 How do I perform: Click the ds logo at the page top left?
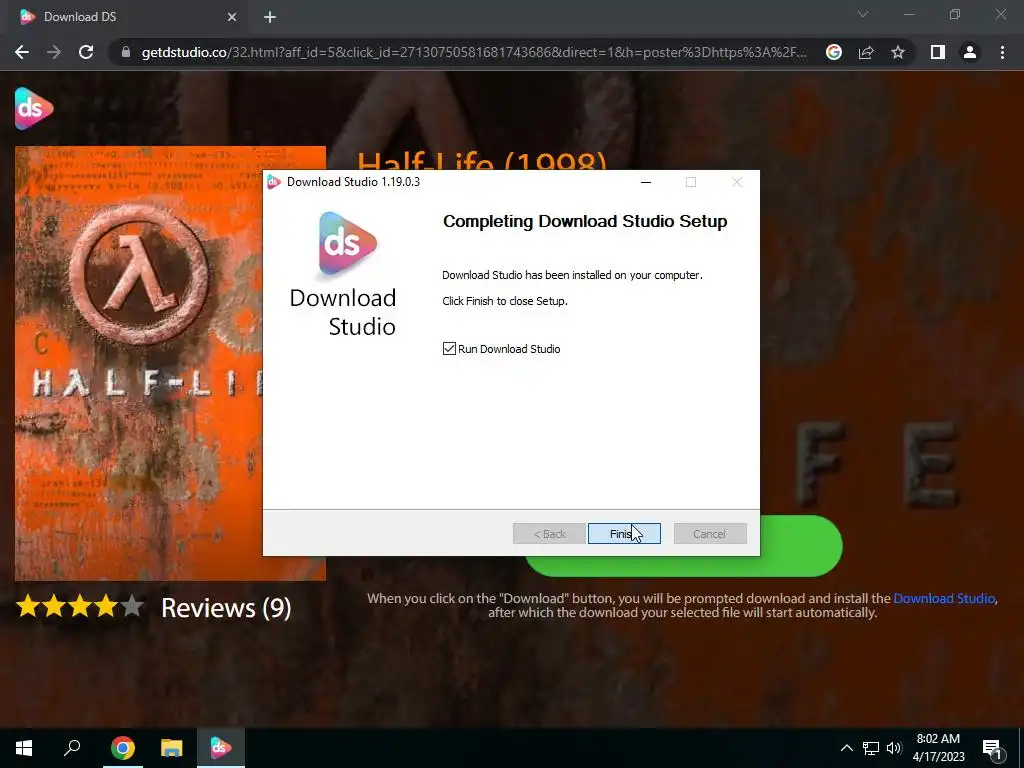pos(33,108)
